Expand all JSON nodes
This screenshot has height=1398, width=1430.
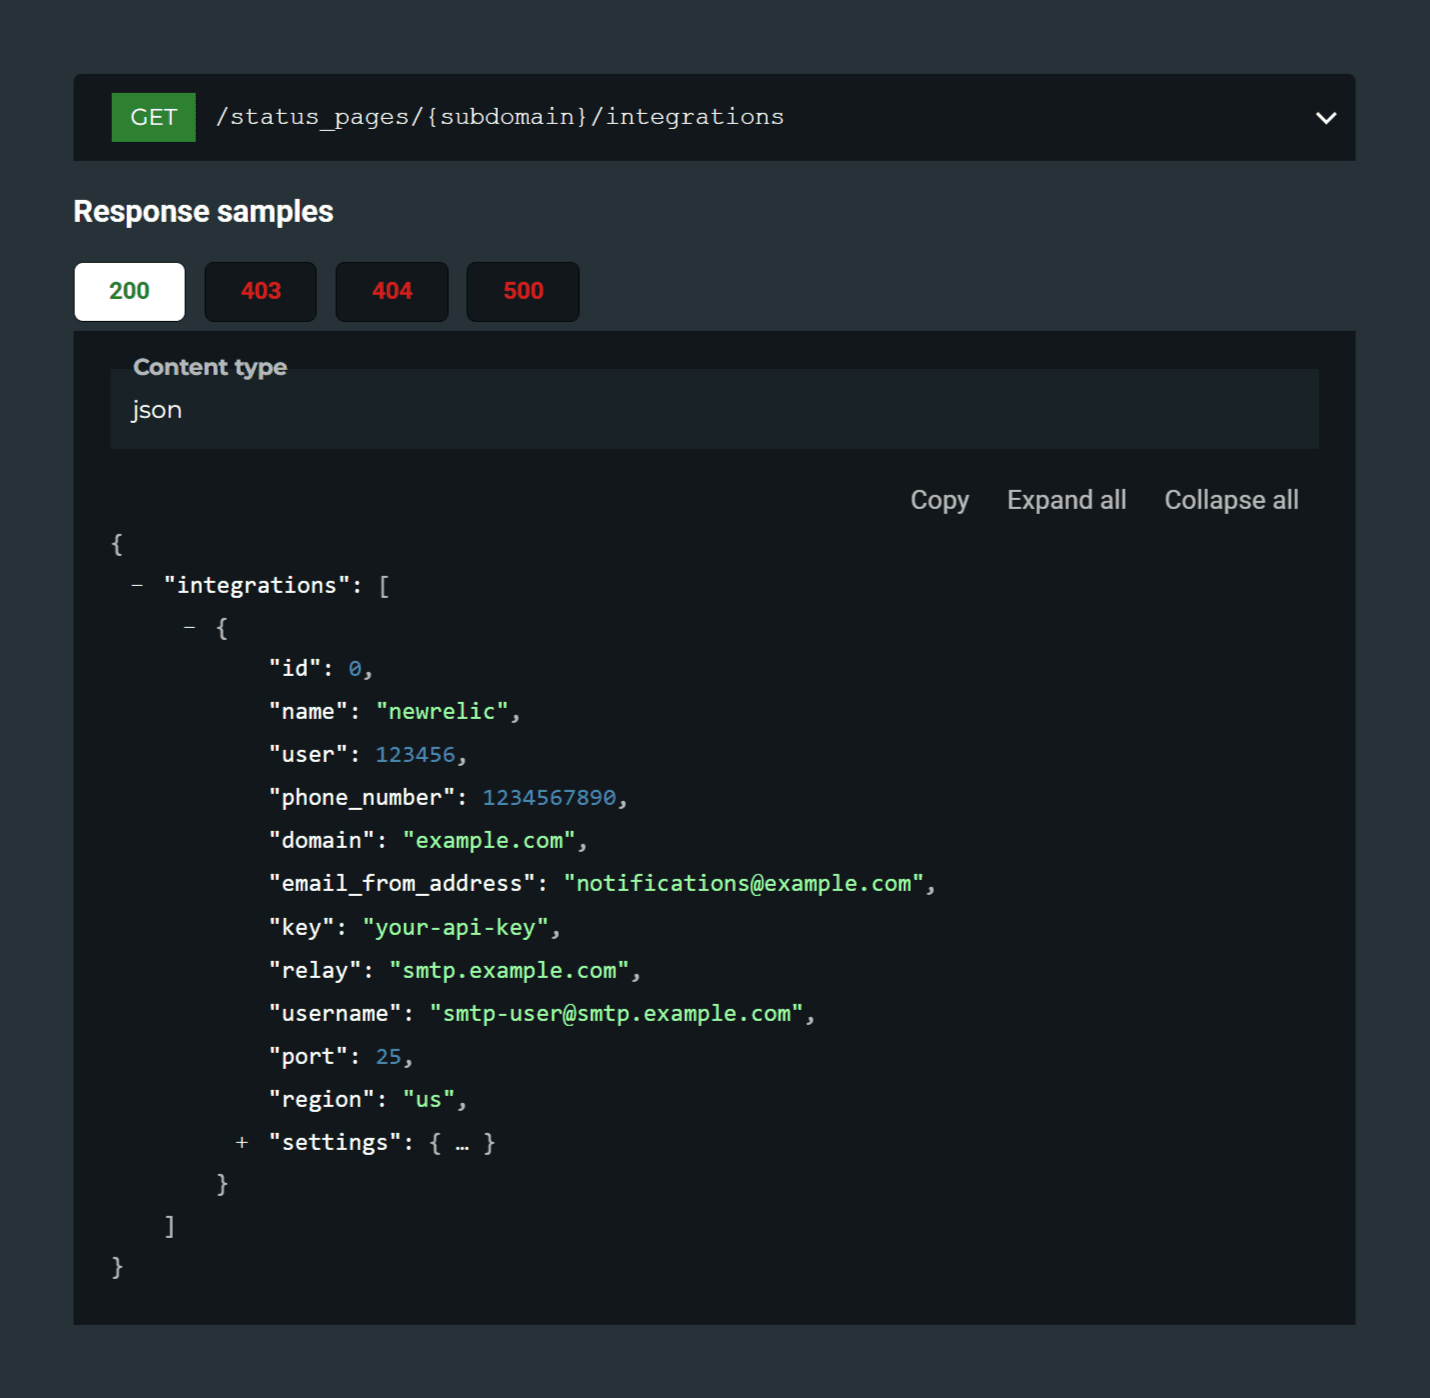[x=1066, y=499]
